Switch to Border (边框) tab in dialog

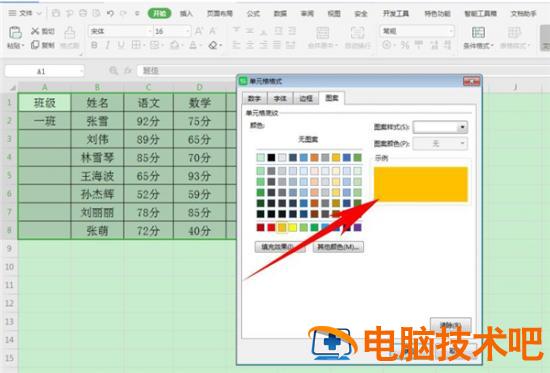click(x=306, y=99)
